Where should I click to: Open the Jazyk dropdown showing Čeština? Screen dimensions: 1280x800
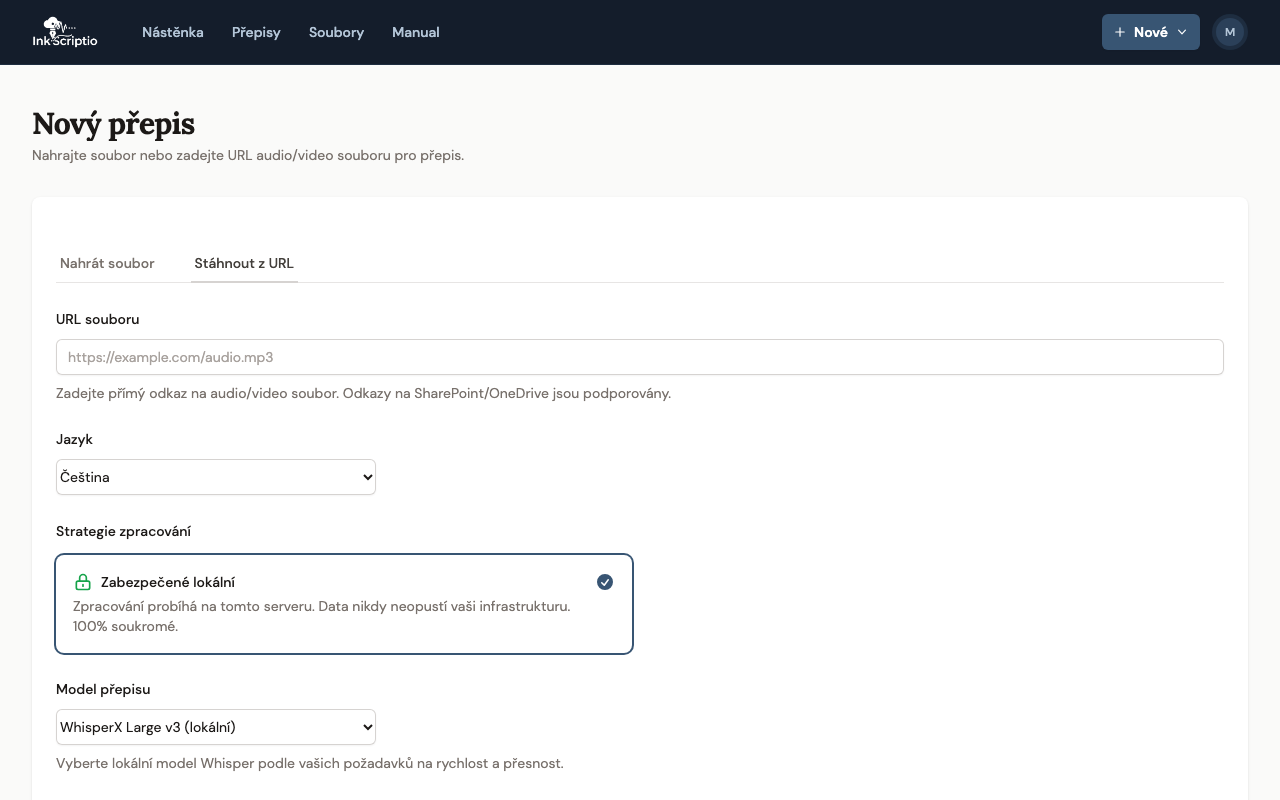pyautogui.click(x=216, y=477)
